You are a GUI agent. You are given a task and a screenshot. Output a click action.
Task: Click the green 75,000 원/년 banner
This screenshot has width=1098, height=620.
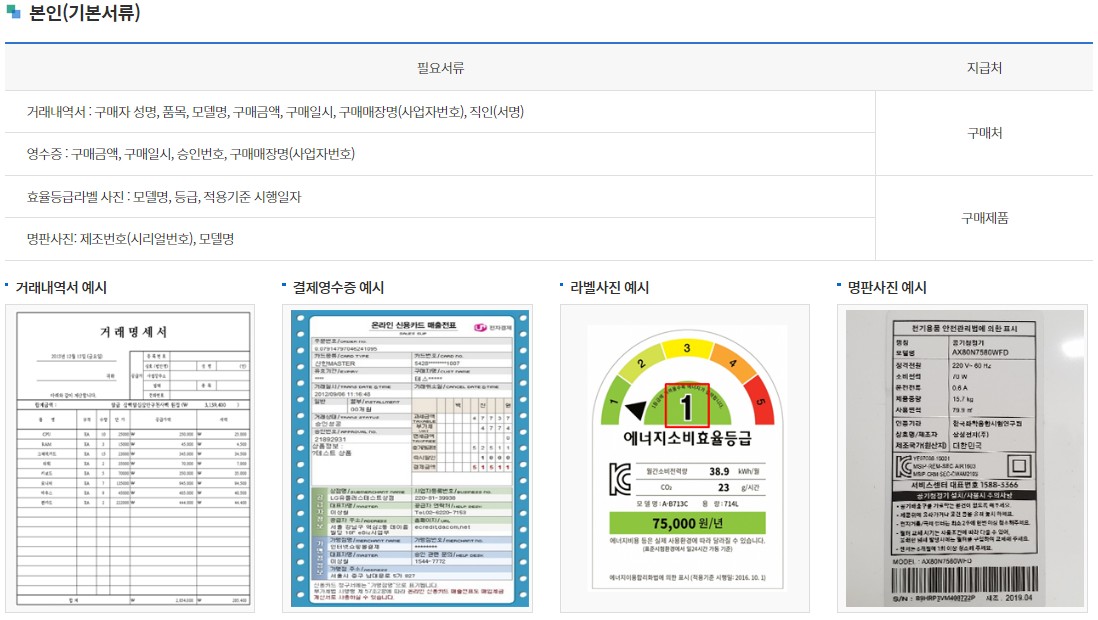pos(685,522)
